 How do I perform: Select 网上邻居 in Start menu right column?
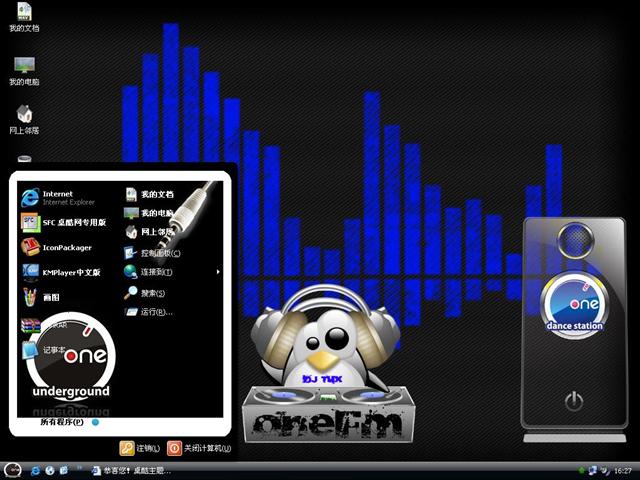pyautogui.click(x=149, y=232)
